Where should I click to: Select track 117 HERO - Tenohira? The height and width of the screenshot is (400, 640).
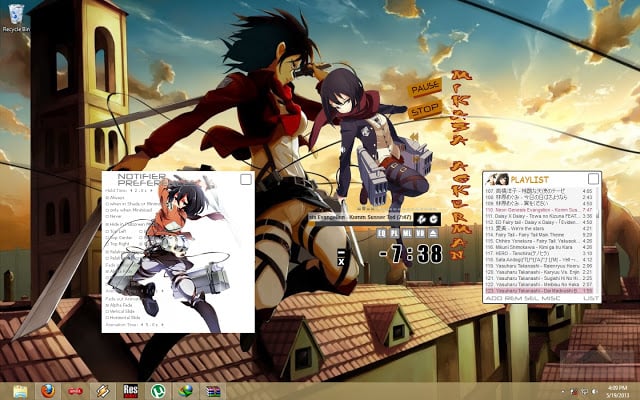coord(539,253)
